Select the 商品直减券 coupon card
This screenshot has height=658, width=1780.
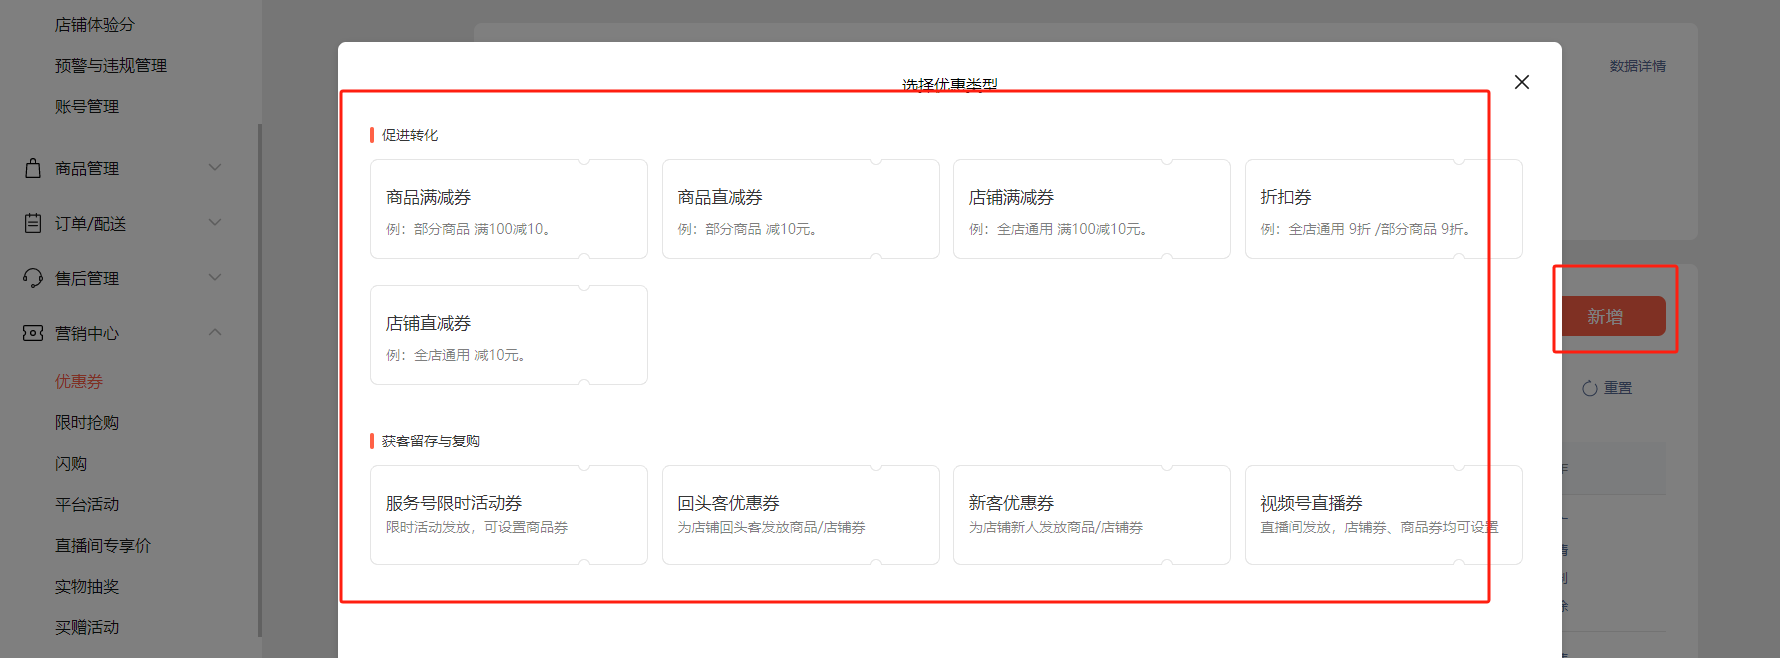coord(801,209)
